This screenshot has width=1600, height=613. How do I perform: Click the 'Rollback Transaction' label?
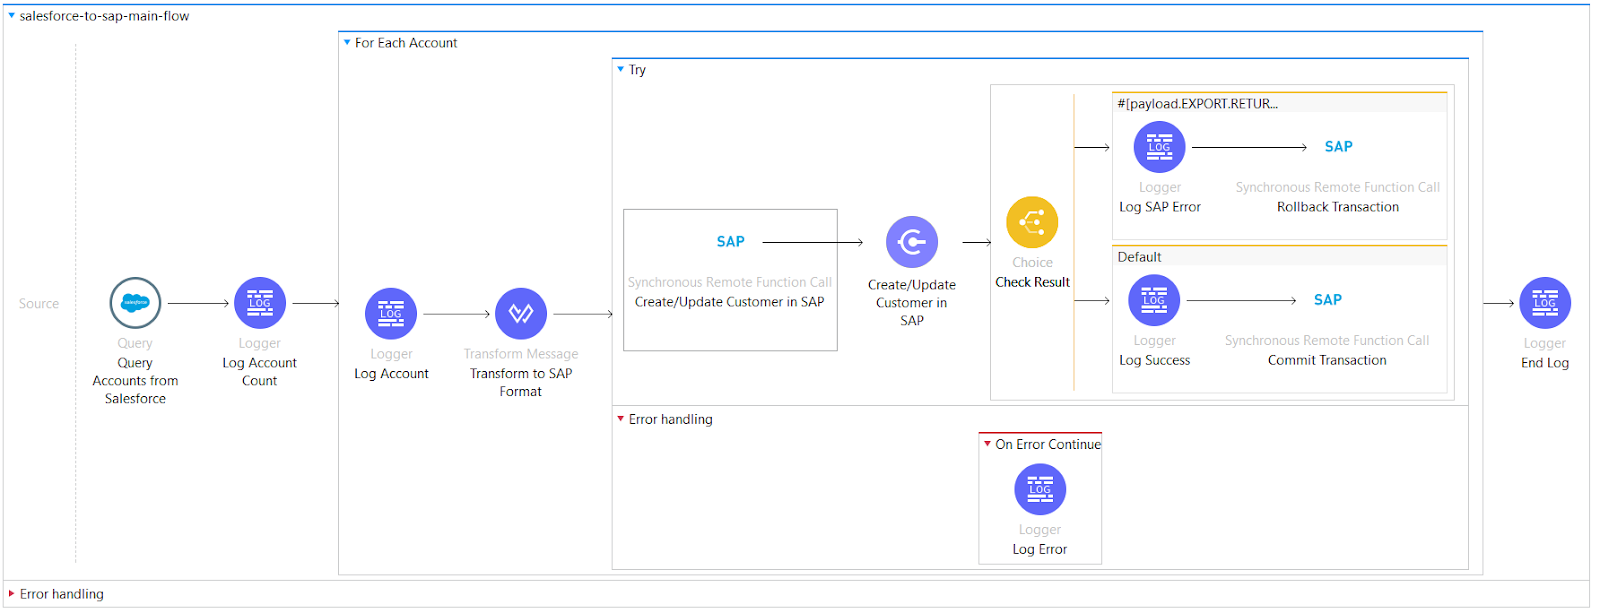1338,207
